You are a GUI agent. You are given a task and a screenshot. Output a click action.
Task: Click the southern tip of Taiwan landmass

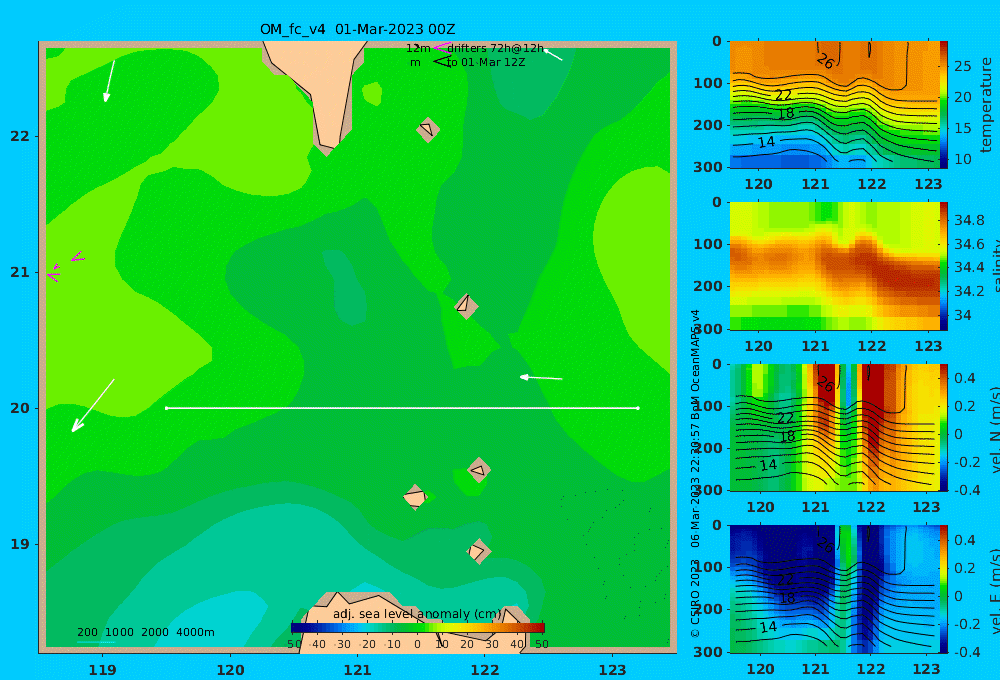[327, 149]
